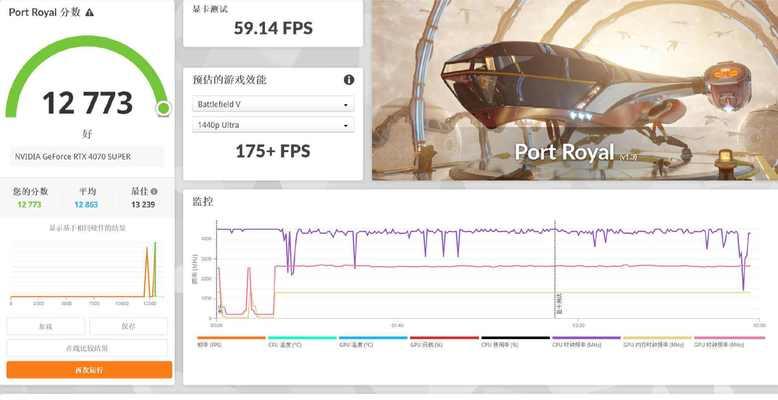Toggle the teal CPU 温度 legend series
778x400 pixels.
[x=302, y=341]
